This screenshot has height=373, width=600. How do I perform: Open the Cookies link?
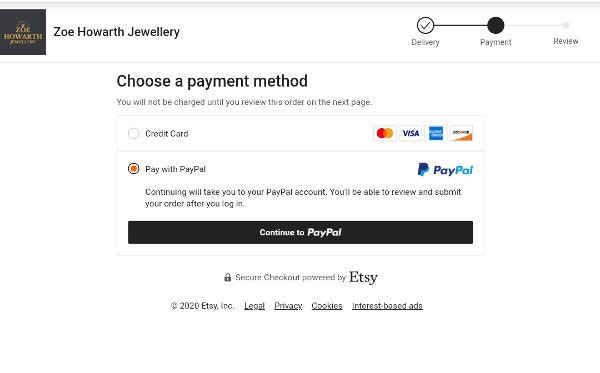pyautogui.click(x=327, y=306)
